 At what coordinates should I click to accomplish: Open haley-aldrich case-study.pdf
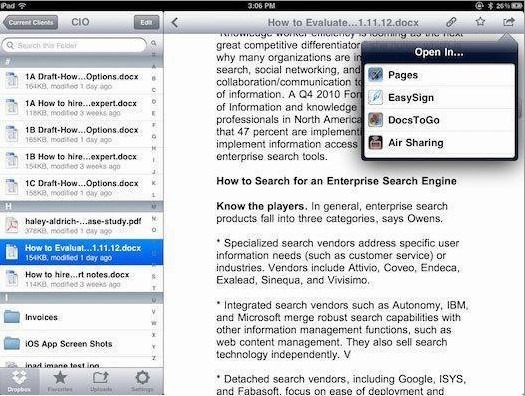[x=75, y=226]
